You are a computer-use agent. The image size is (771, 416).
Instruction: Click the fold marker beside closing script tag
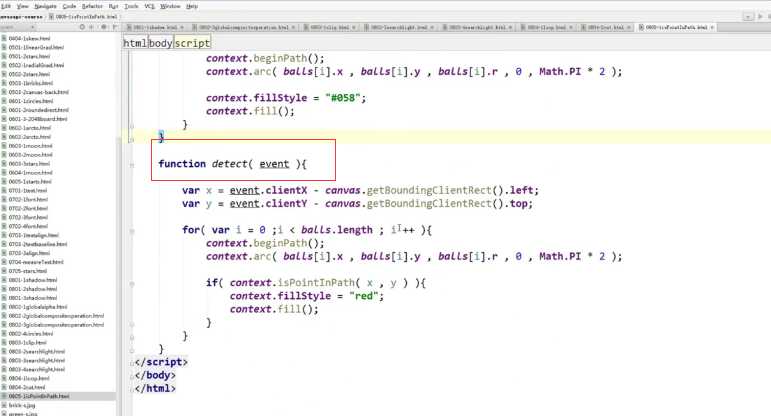tap(133, 362)
